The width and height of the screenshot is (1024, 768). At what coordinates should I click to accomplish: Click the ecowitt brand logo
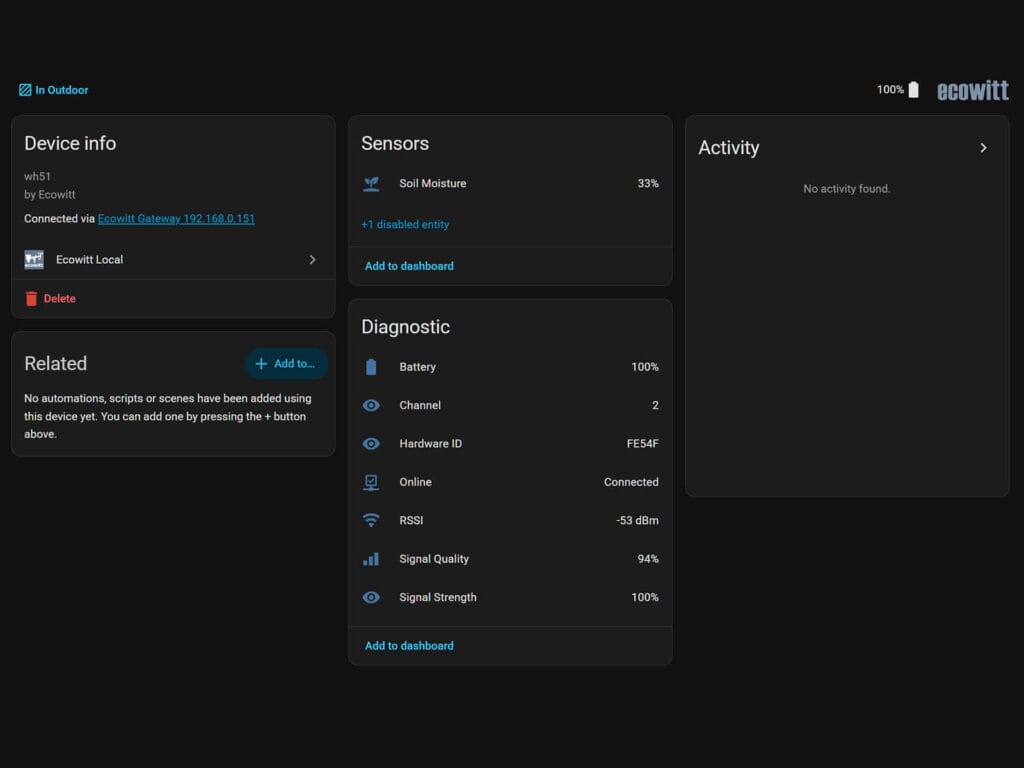point(972,90)
